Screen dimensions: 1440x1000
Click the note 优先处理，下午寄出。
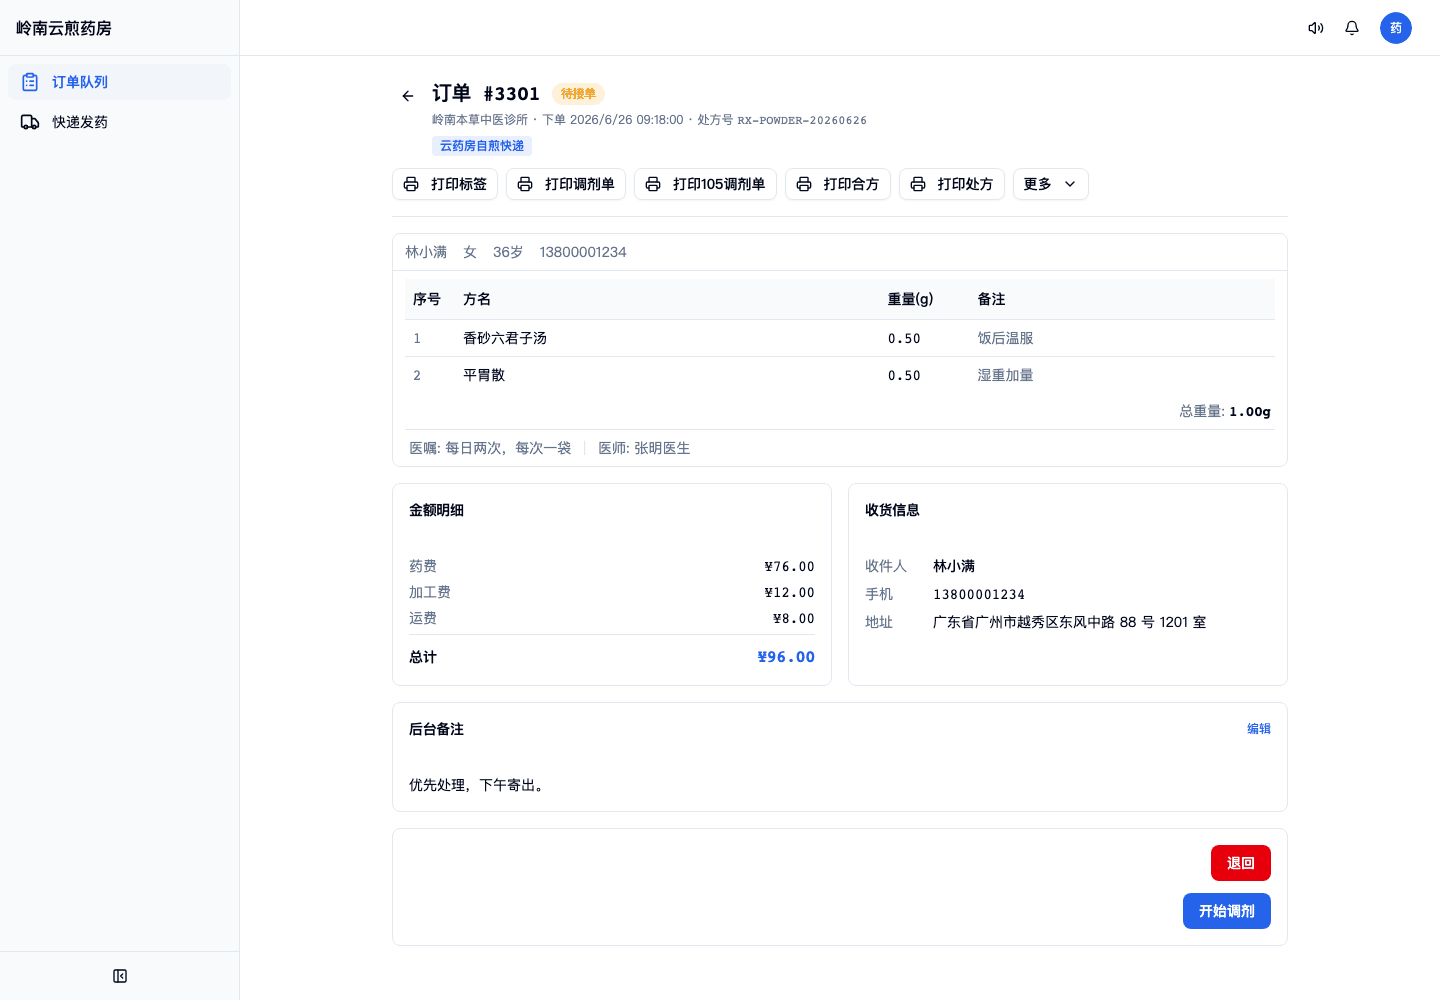[x=479, y=785]
